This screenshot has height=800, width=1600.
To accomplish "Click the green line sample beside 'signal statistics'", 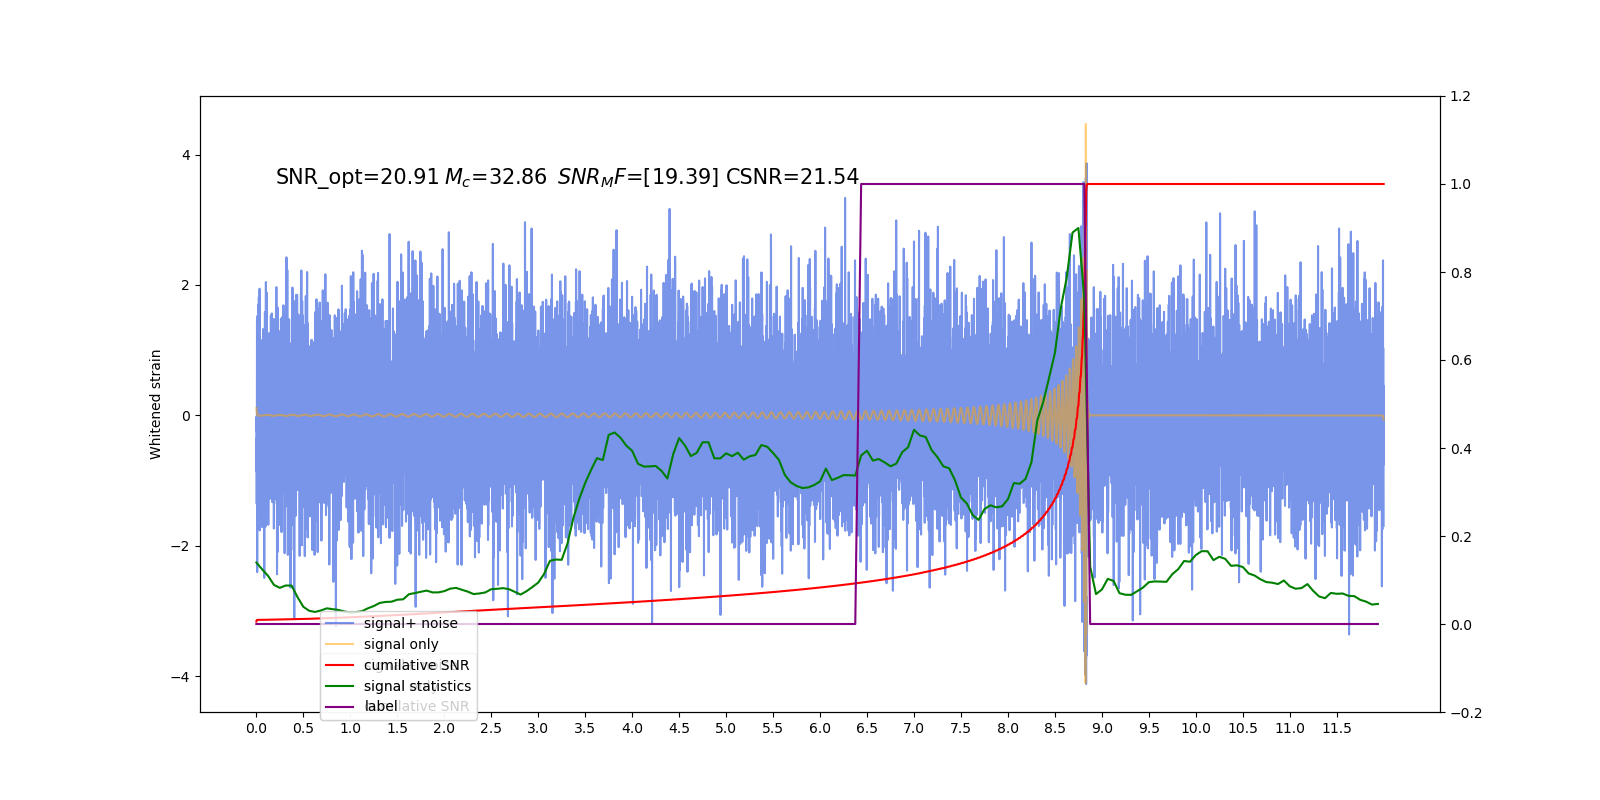I will pos(340,686).
